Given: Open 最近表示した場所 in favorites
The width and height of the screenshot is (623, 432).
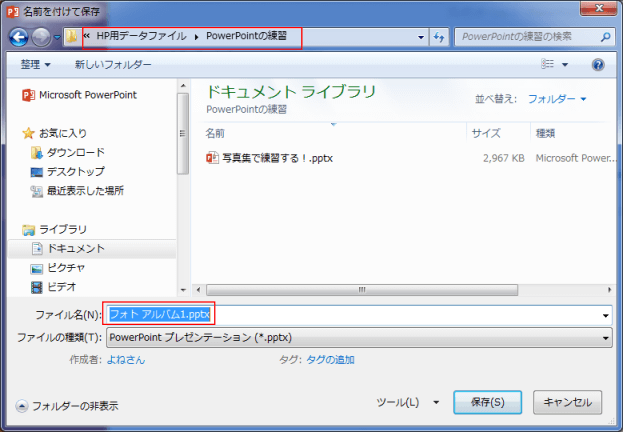Looking at the screenshot, I should (x=77, y=191).
